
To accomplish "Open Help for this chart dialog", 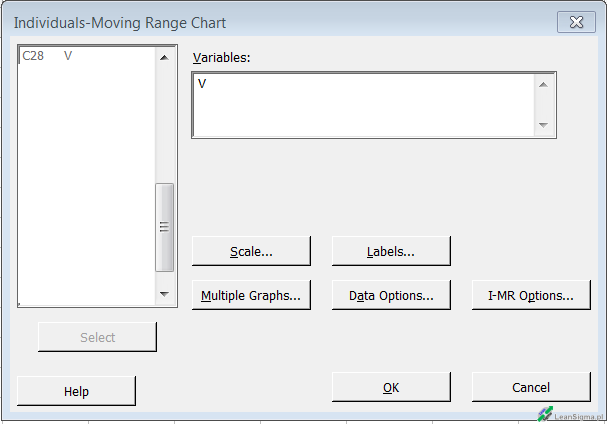I will 76,391.
